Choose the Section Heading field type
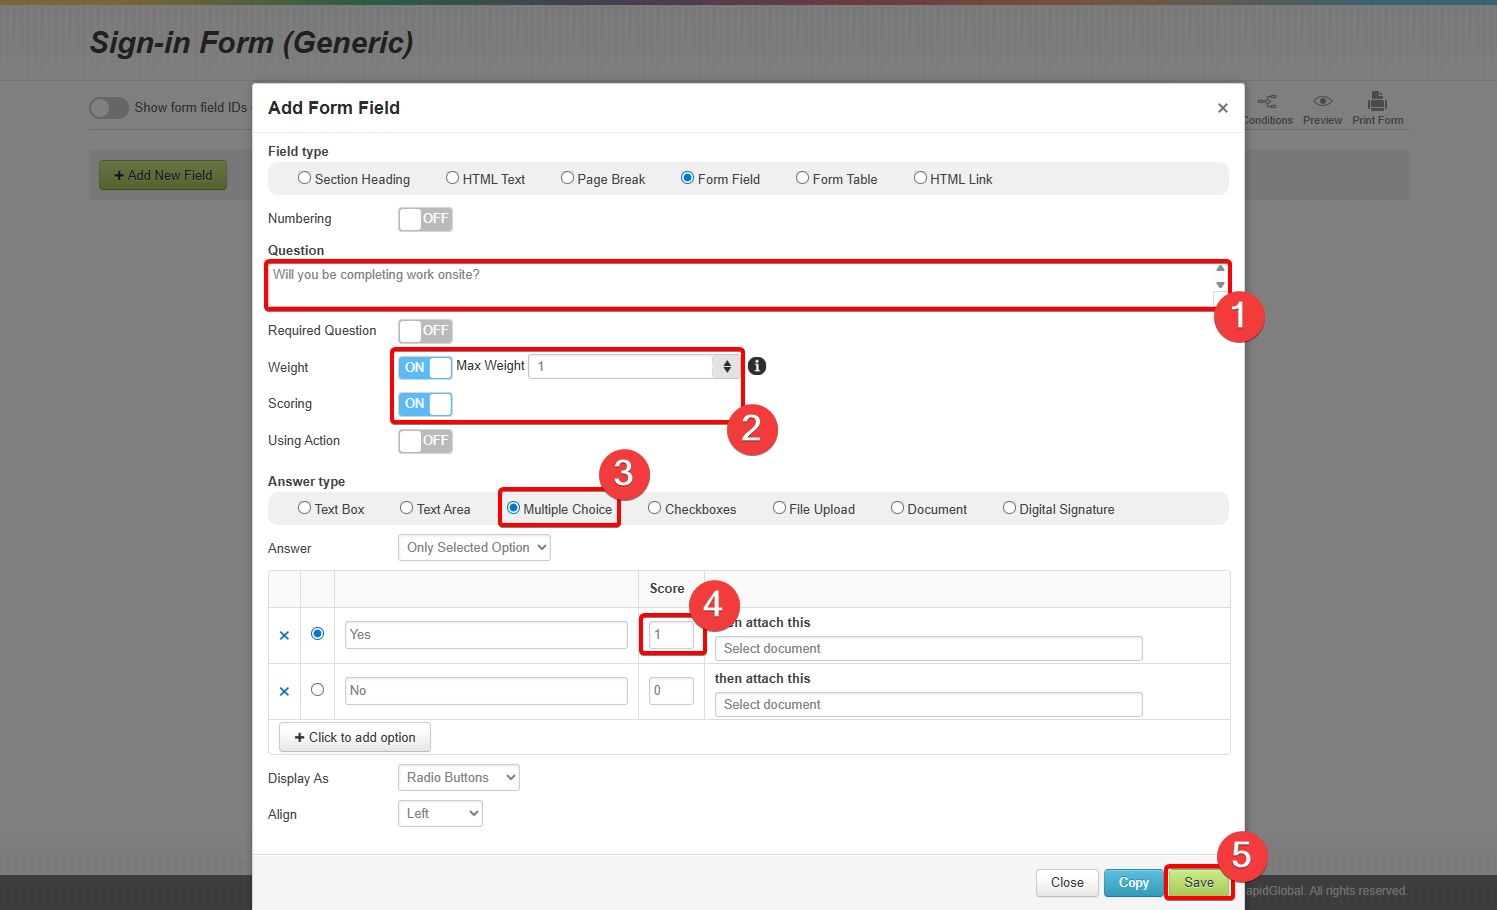Image resolution: width=1497 pixels, height=910 pixels. tap(304, 179)
